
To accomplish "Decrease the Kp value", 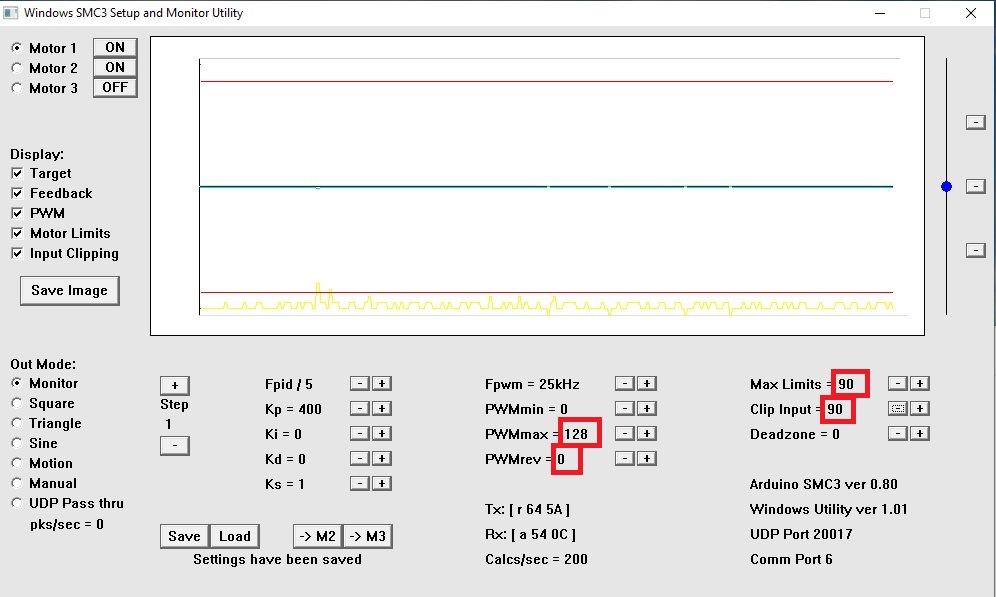I will pos(360,408).
